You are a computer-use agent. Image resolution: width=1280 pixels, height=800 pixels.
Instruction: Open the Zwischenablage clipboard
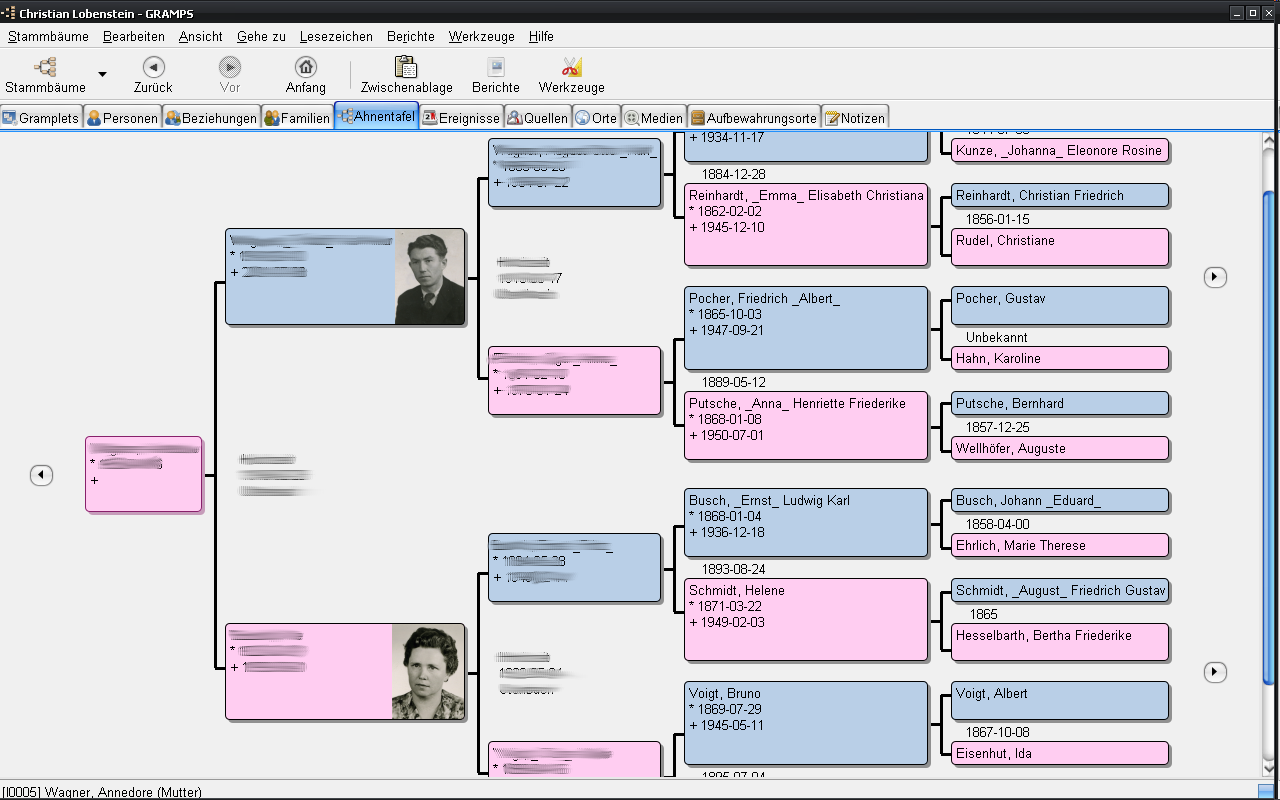coord(407,75)
